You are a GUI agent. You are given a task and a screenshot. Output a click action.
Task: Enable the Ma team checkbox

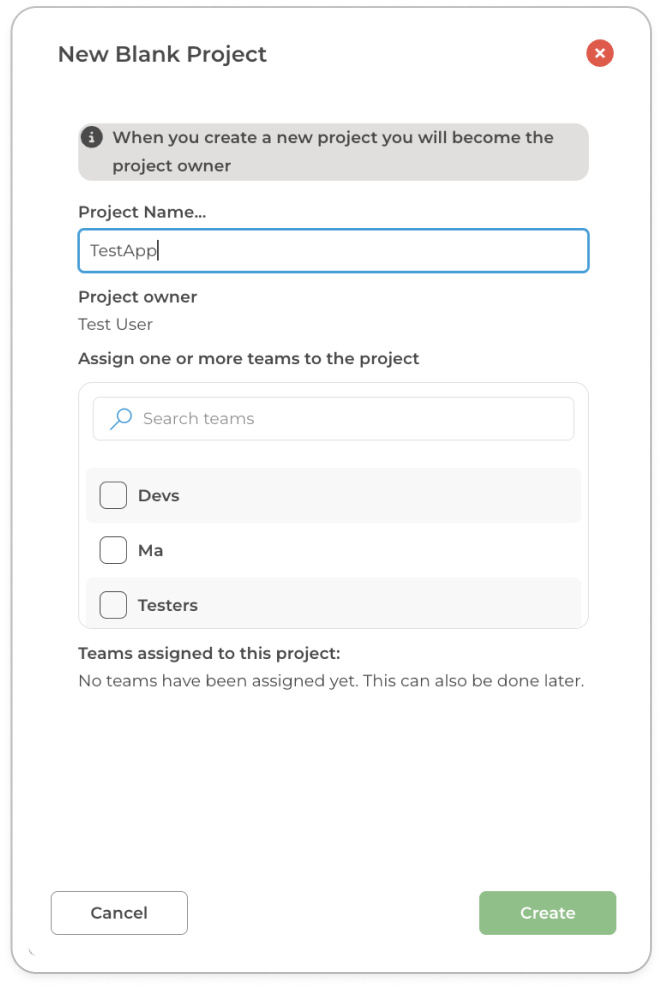pos(114,550)
